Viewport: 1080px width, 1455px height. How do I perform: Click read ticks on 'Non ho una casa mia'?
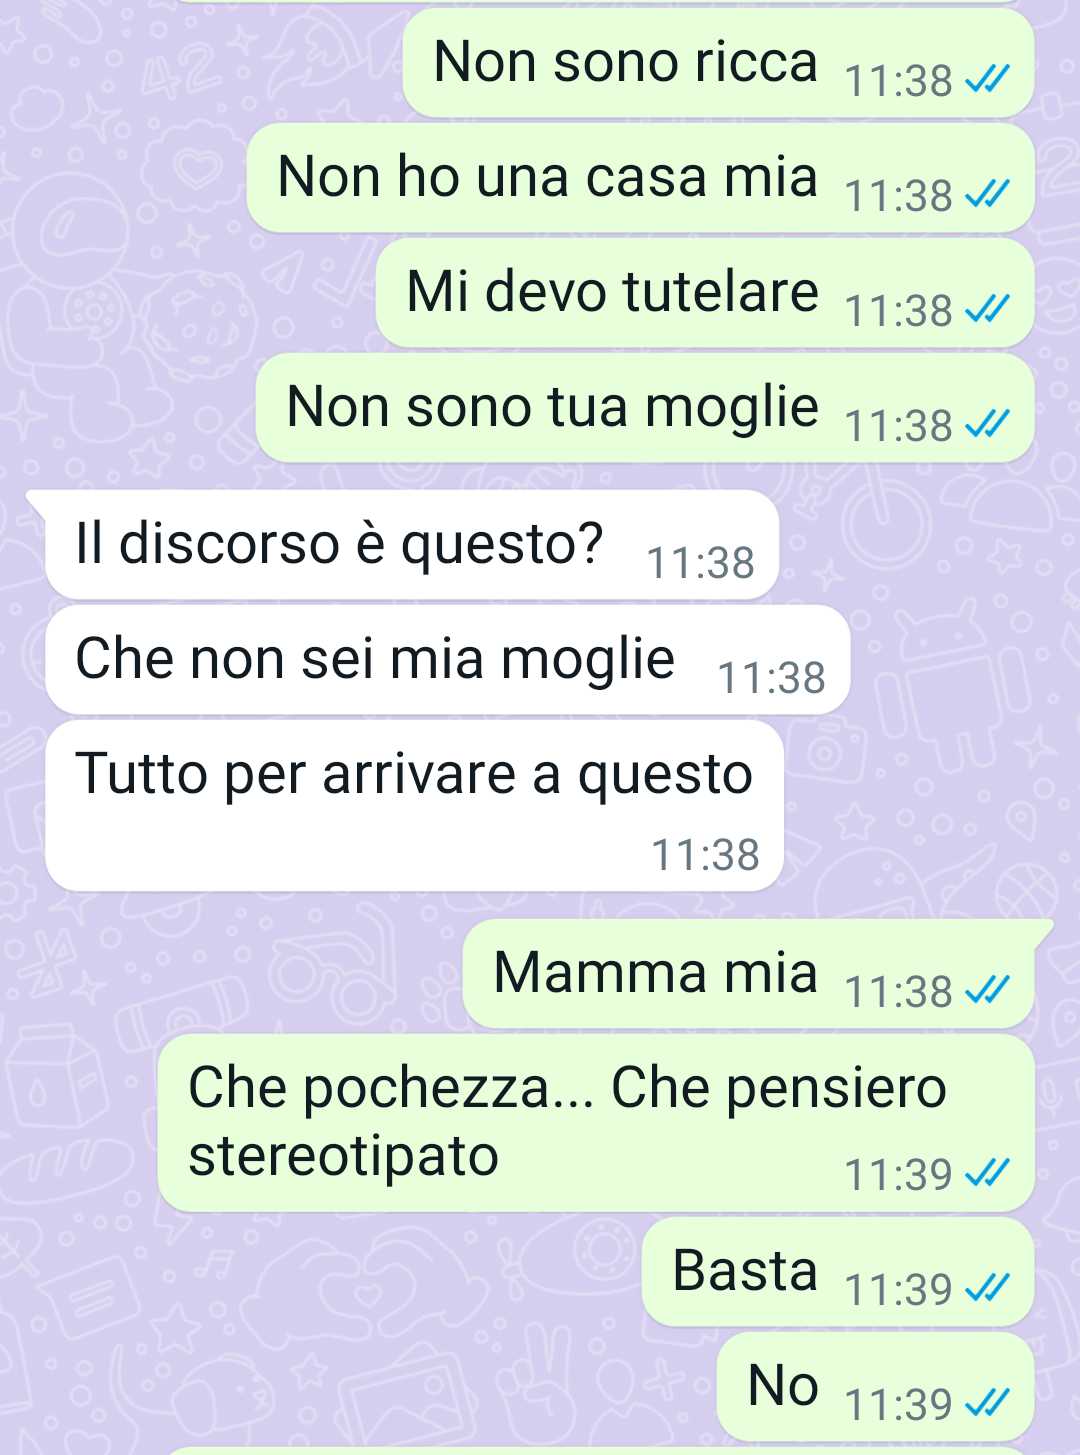pyautogui.click(x=987, y=194)
